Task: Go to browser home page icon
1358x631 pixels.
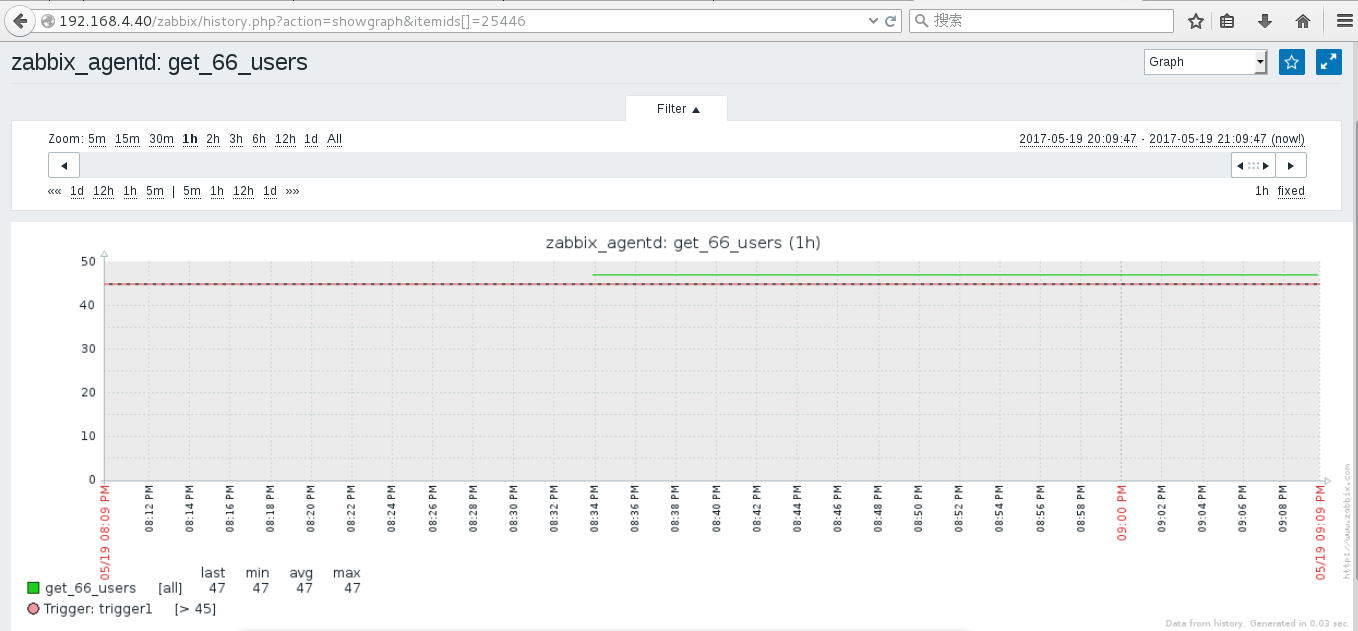Action: [1302, 21]
